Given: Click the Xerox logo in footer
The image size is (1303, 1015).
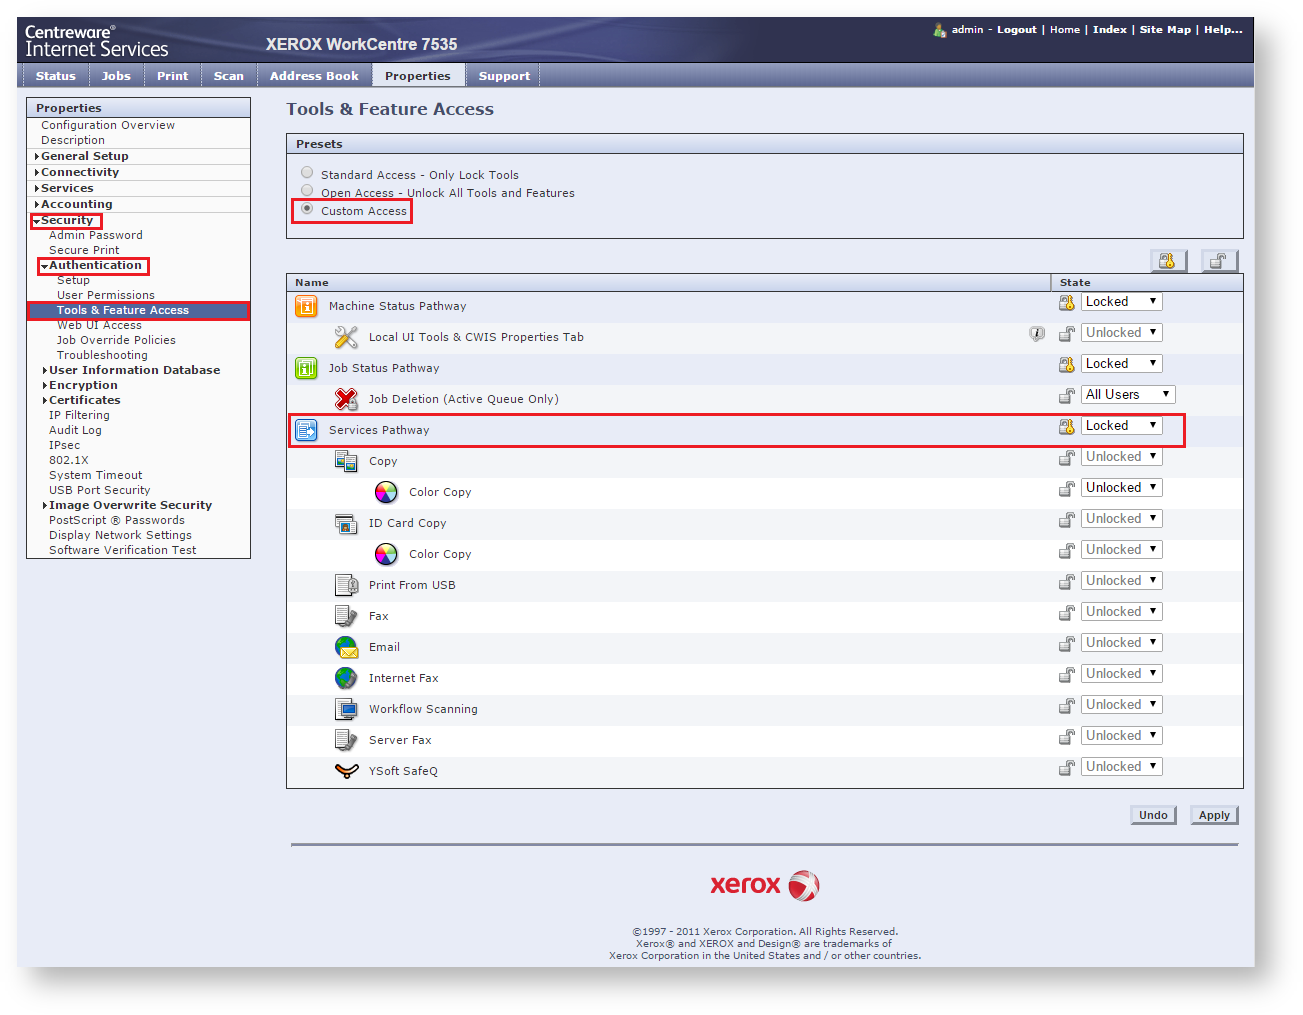Looking at the screenshot, I should [765, 885].
